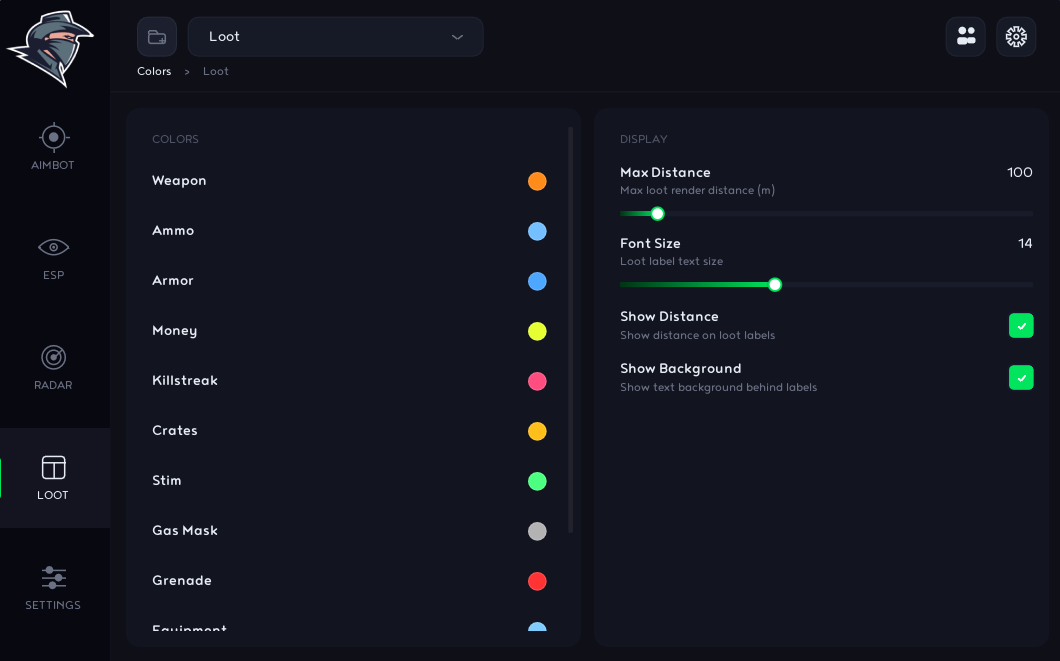Open the Settings sliders icon

(53, 578)
